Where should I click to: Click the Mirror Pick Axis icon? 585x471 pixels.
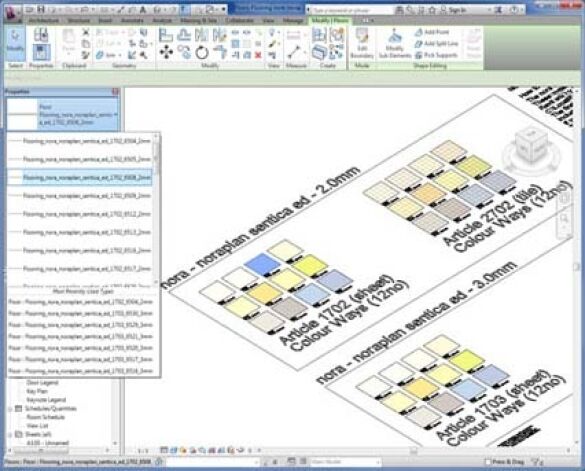click(202, 35)
